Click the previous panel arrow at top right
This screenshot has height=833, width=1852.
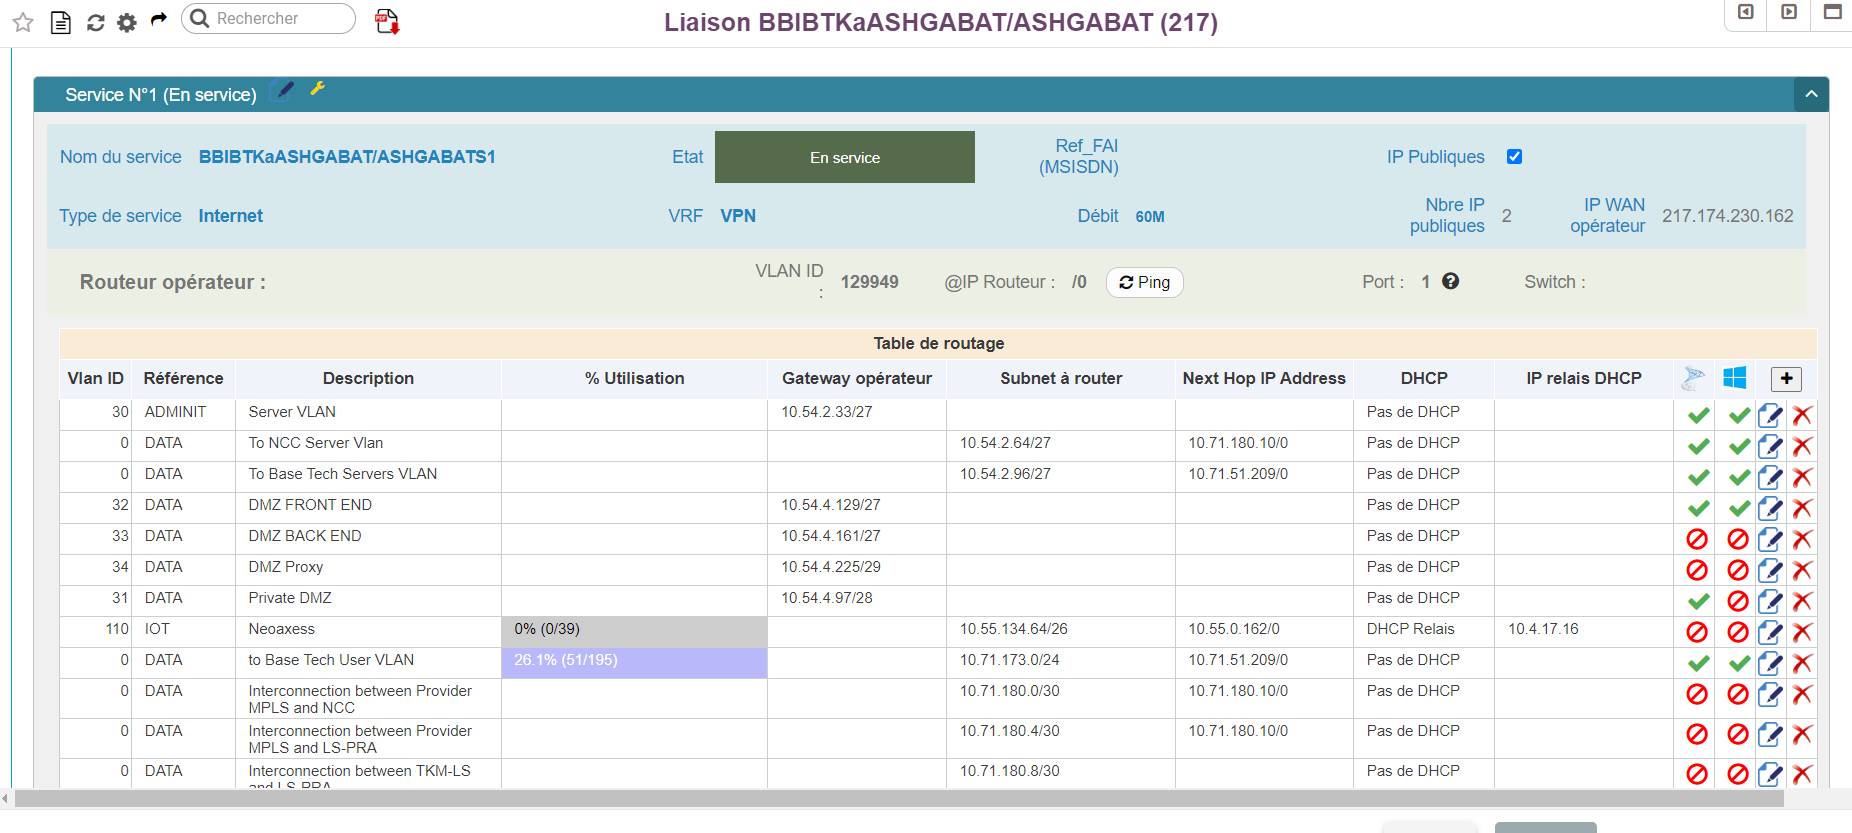(x=1746, y=13)
